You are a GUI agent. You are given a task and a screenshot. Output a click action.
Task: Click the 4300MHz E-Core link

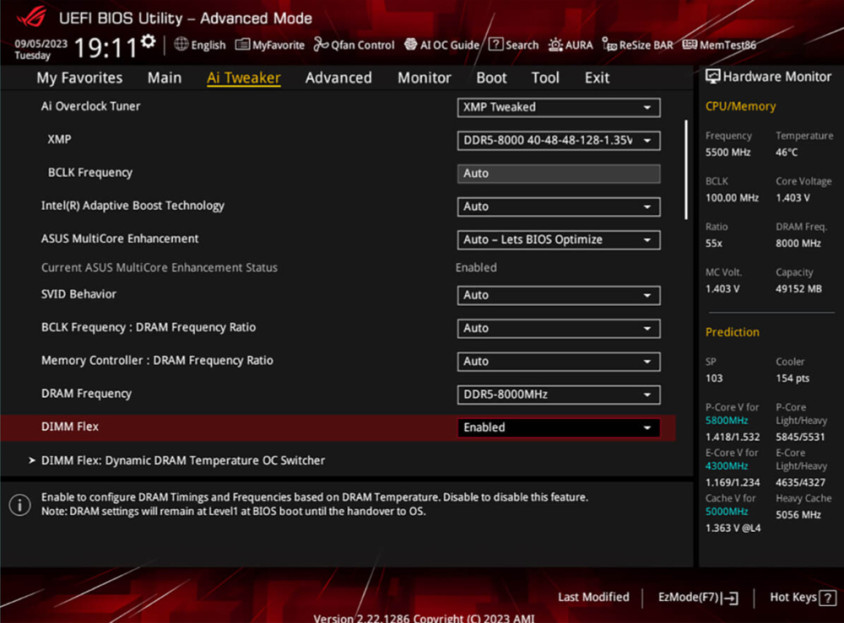727,466
